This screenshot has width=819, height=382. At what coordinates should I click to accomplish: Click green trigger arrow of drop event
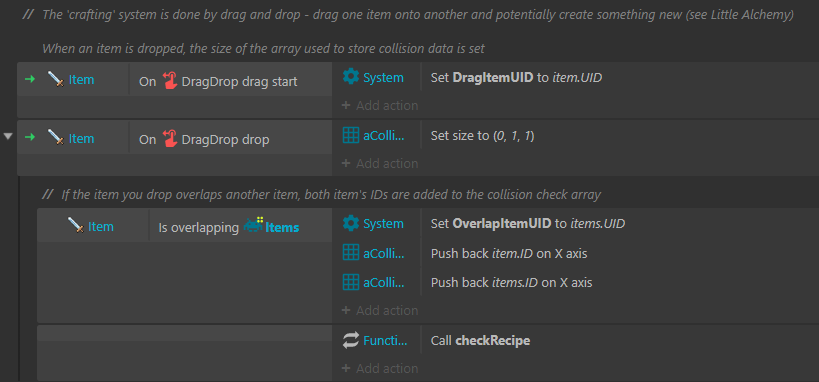point(30,137)
